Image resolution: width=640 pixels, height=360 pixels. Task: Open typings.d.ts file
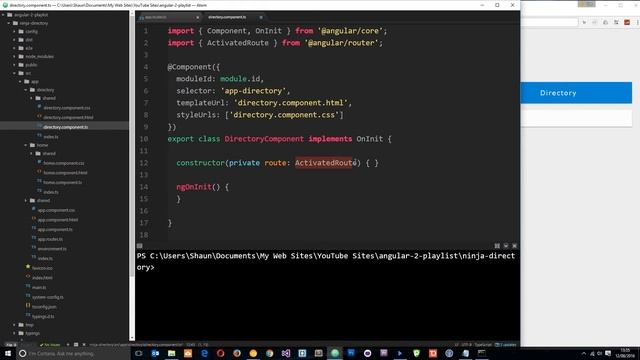pyautogui.click(x=43, y=316)
